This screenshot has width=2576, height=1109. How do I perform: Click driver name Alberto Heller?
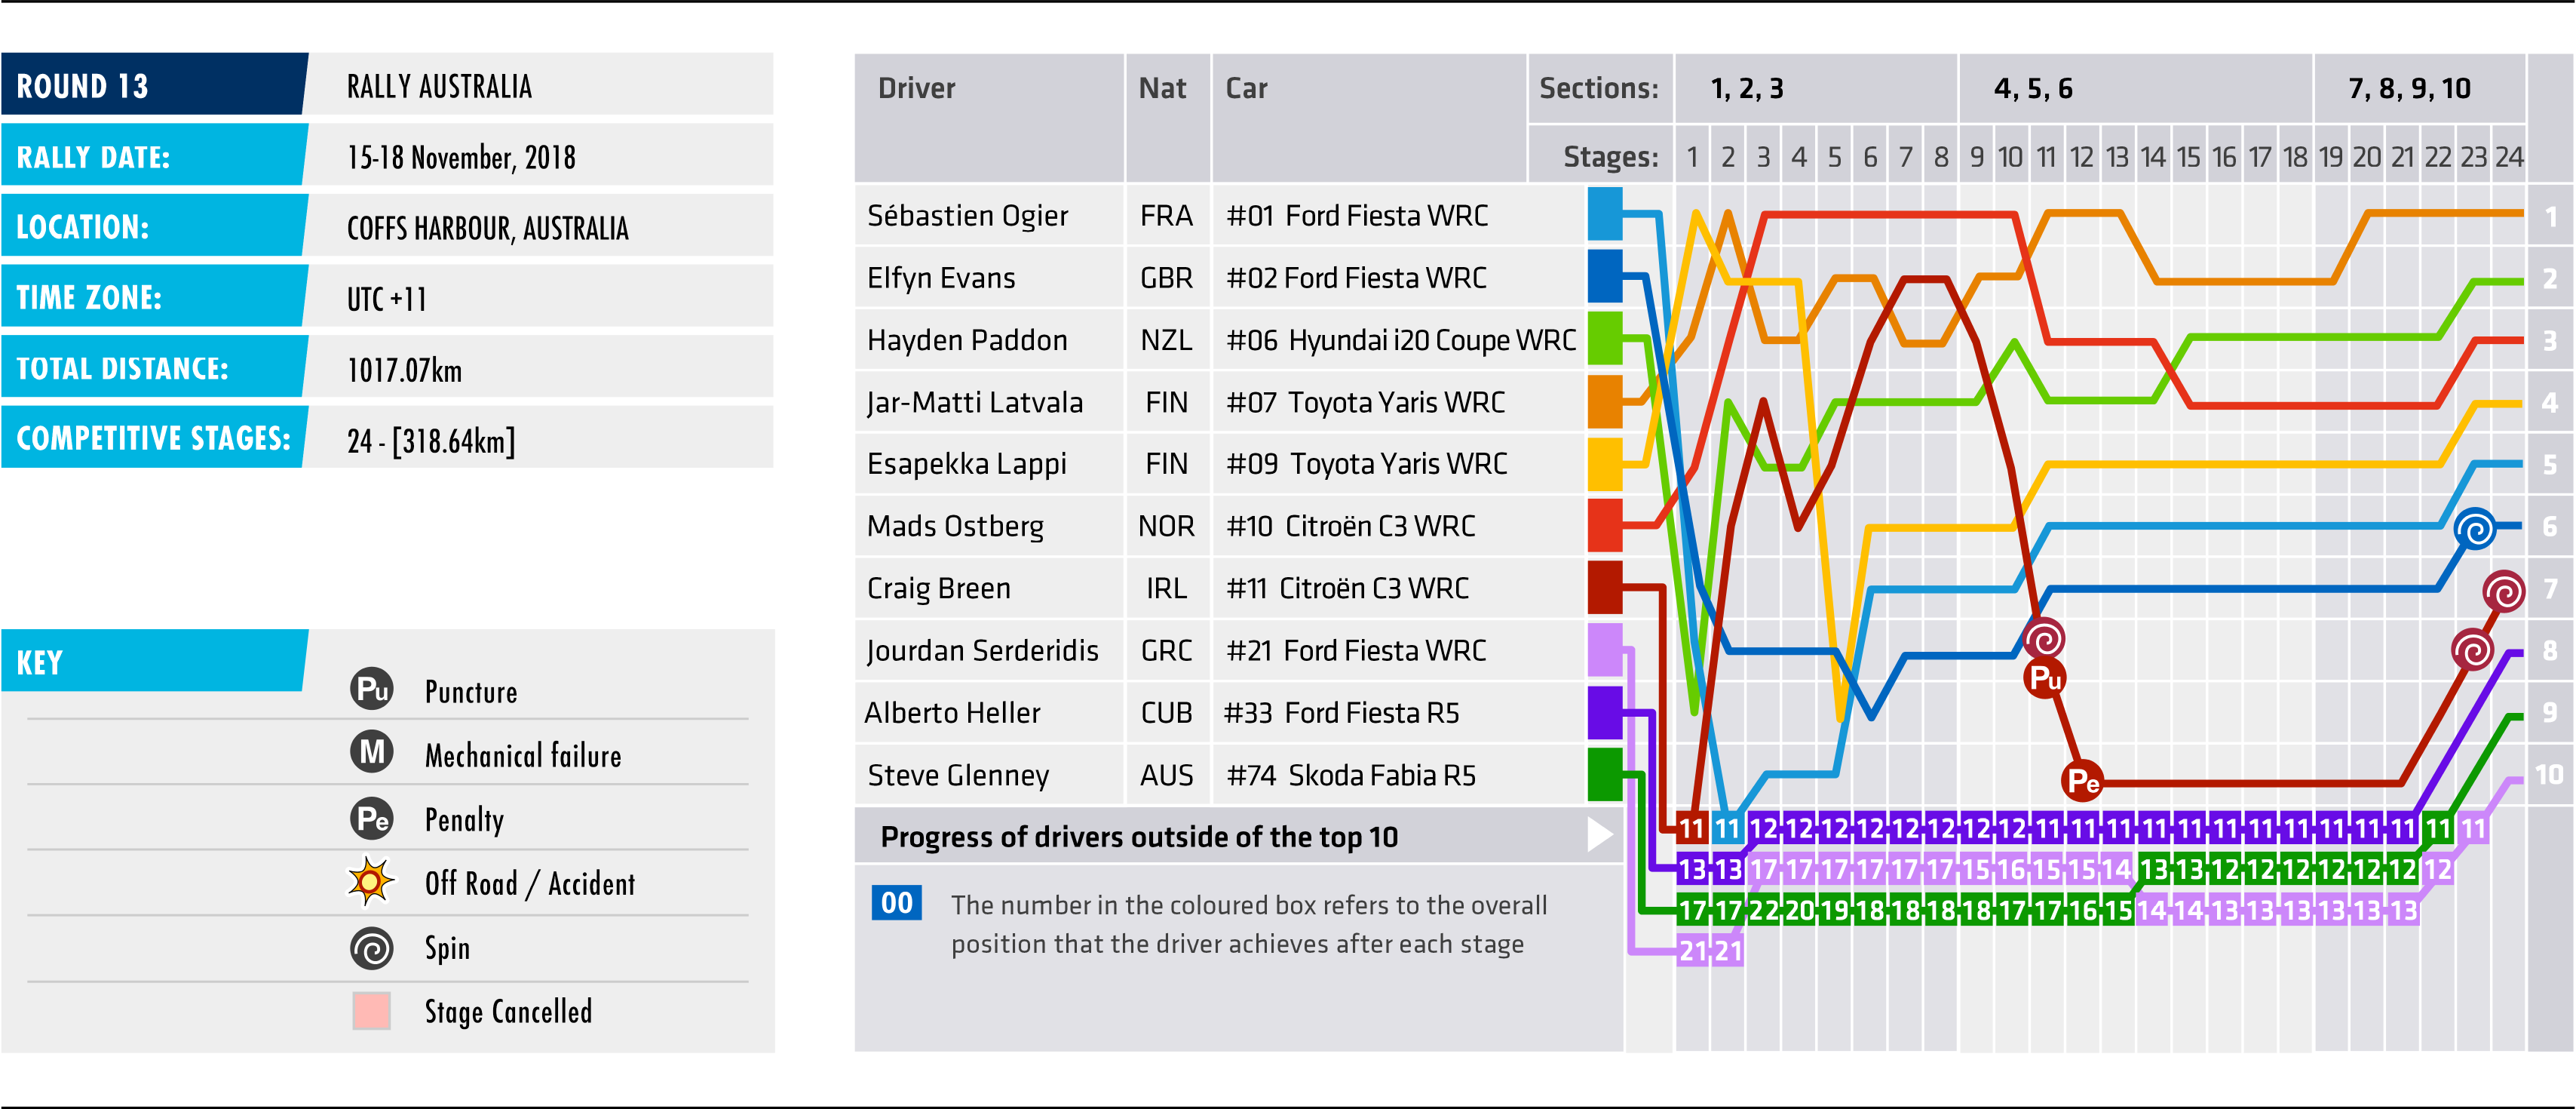pyautogui.click(x=952, y=713)
